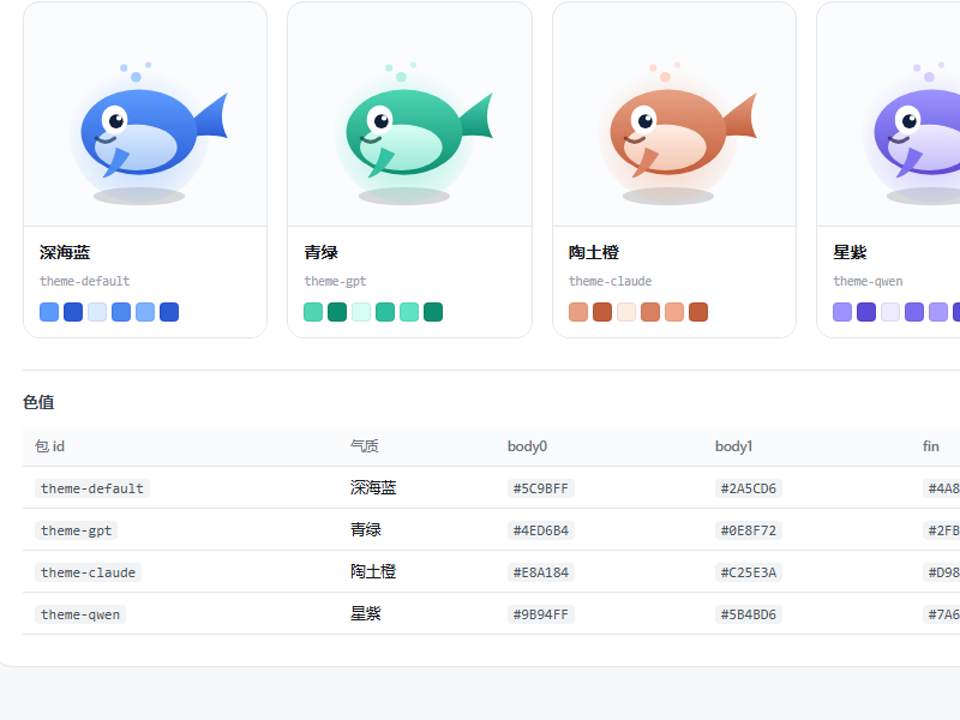Select the #2A5CD6 value
This screenshot has height=720, width=960.
(748, 489)
